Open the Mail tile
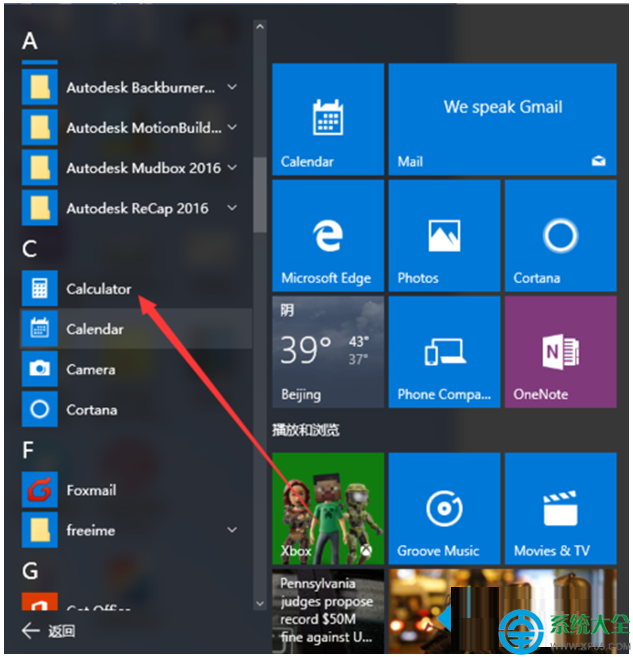 click(502, 119)
